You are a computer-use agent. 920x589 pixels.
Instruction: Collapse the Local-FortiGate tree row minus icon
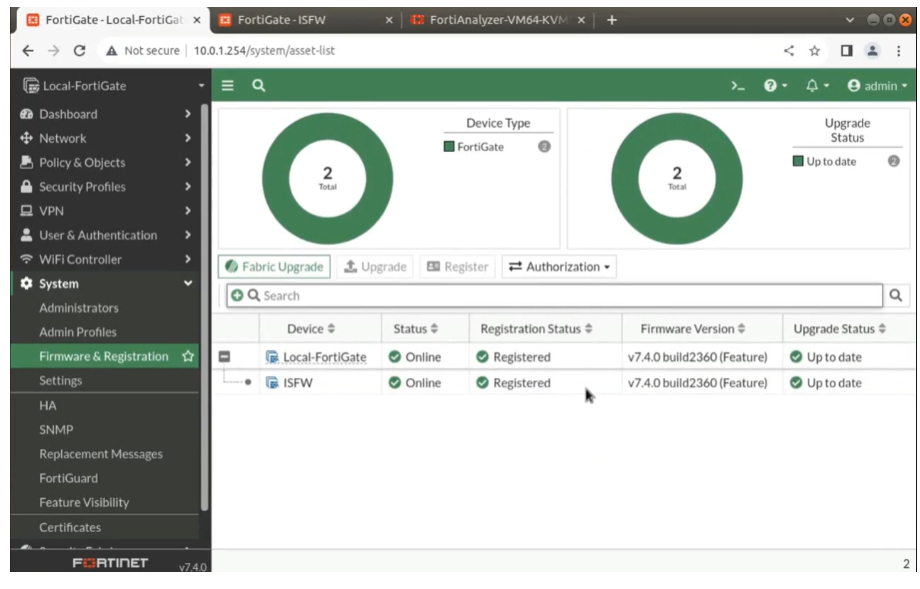point(224,357)
